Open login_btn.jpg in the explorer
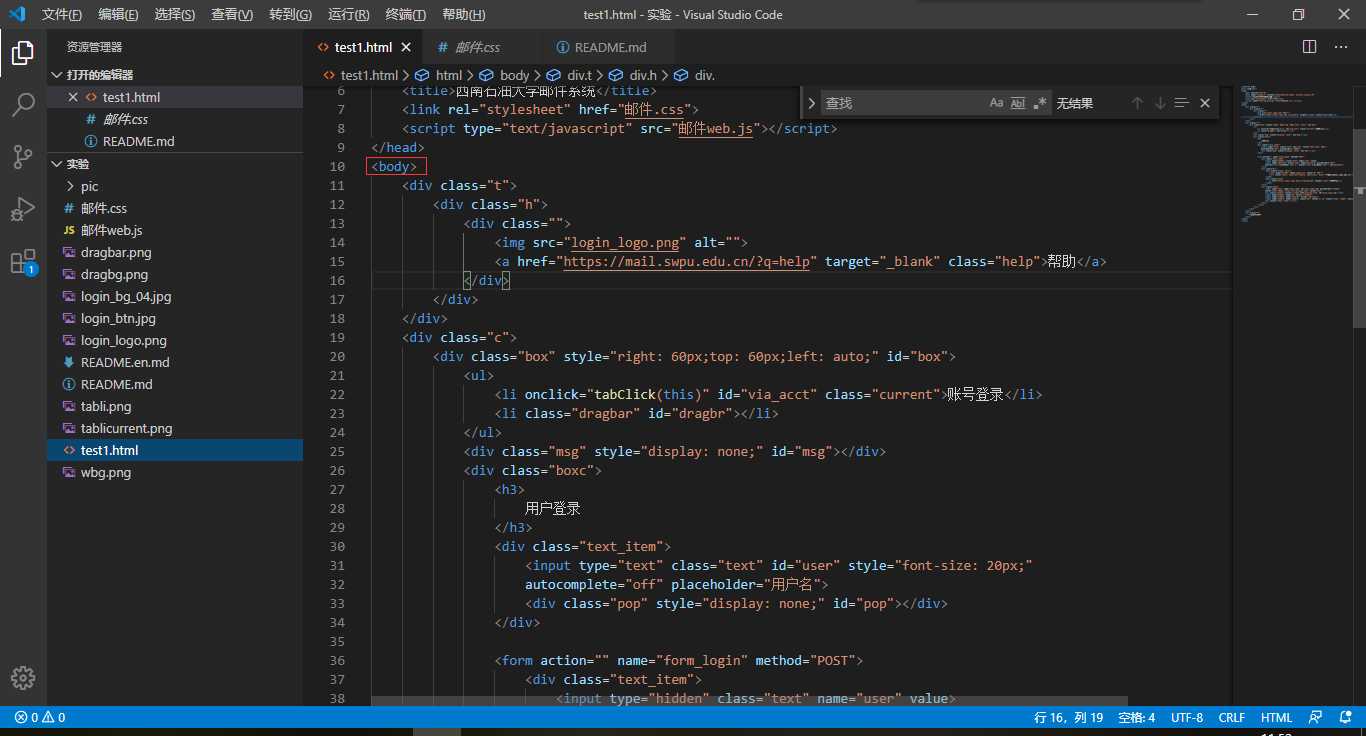The width and height of the screenshot is (1366, 736). [175, 318]
